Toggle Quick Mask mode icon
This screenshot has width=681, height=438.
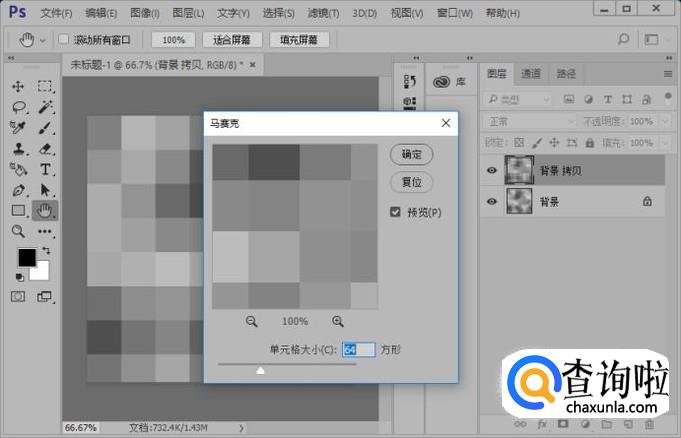point(18,297)
